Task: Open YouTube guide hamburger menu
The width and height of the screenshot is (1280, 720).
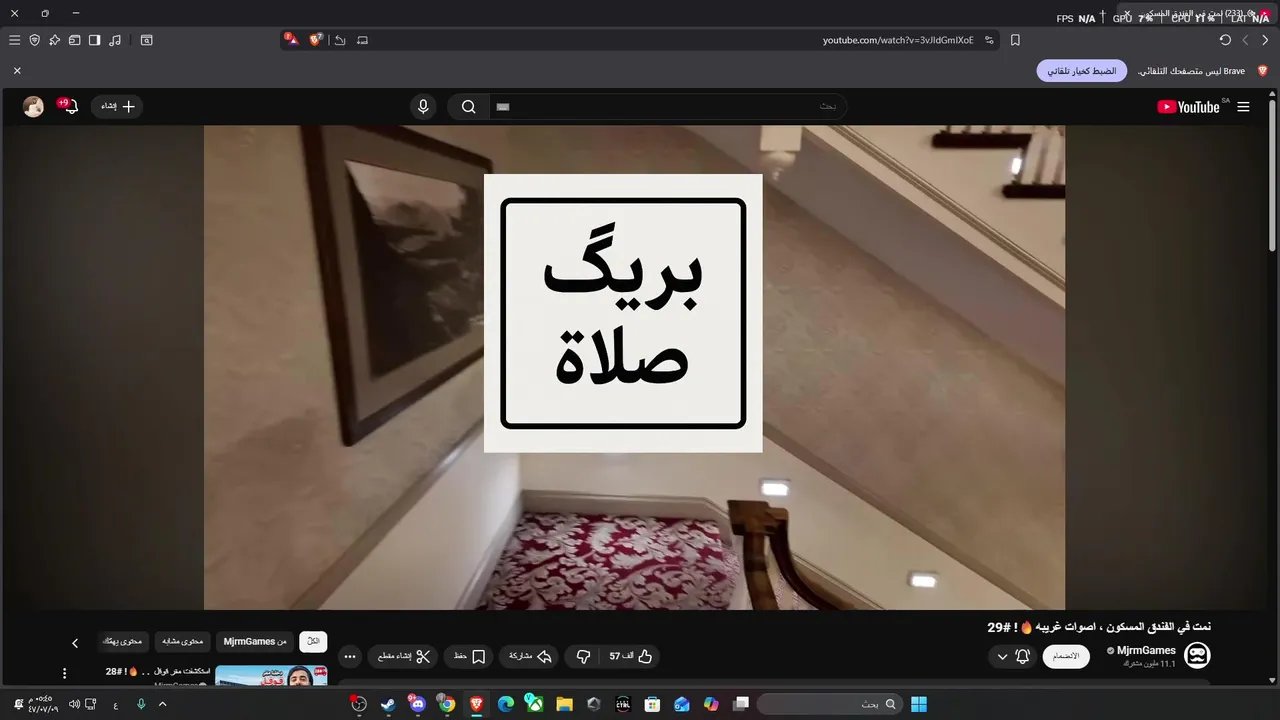Action: click(1243, 107)
